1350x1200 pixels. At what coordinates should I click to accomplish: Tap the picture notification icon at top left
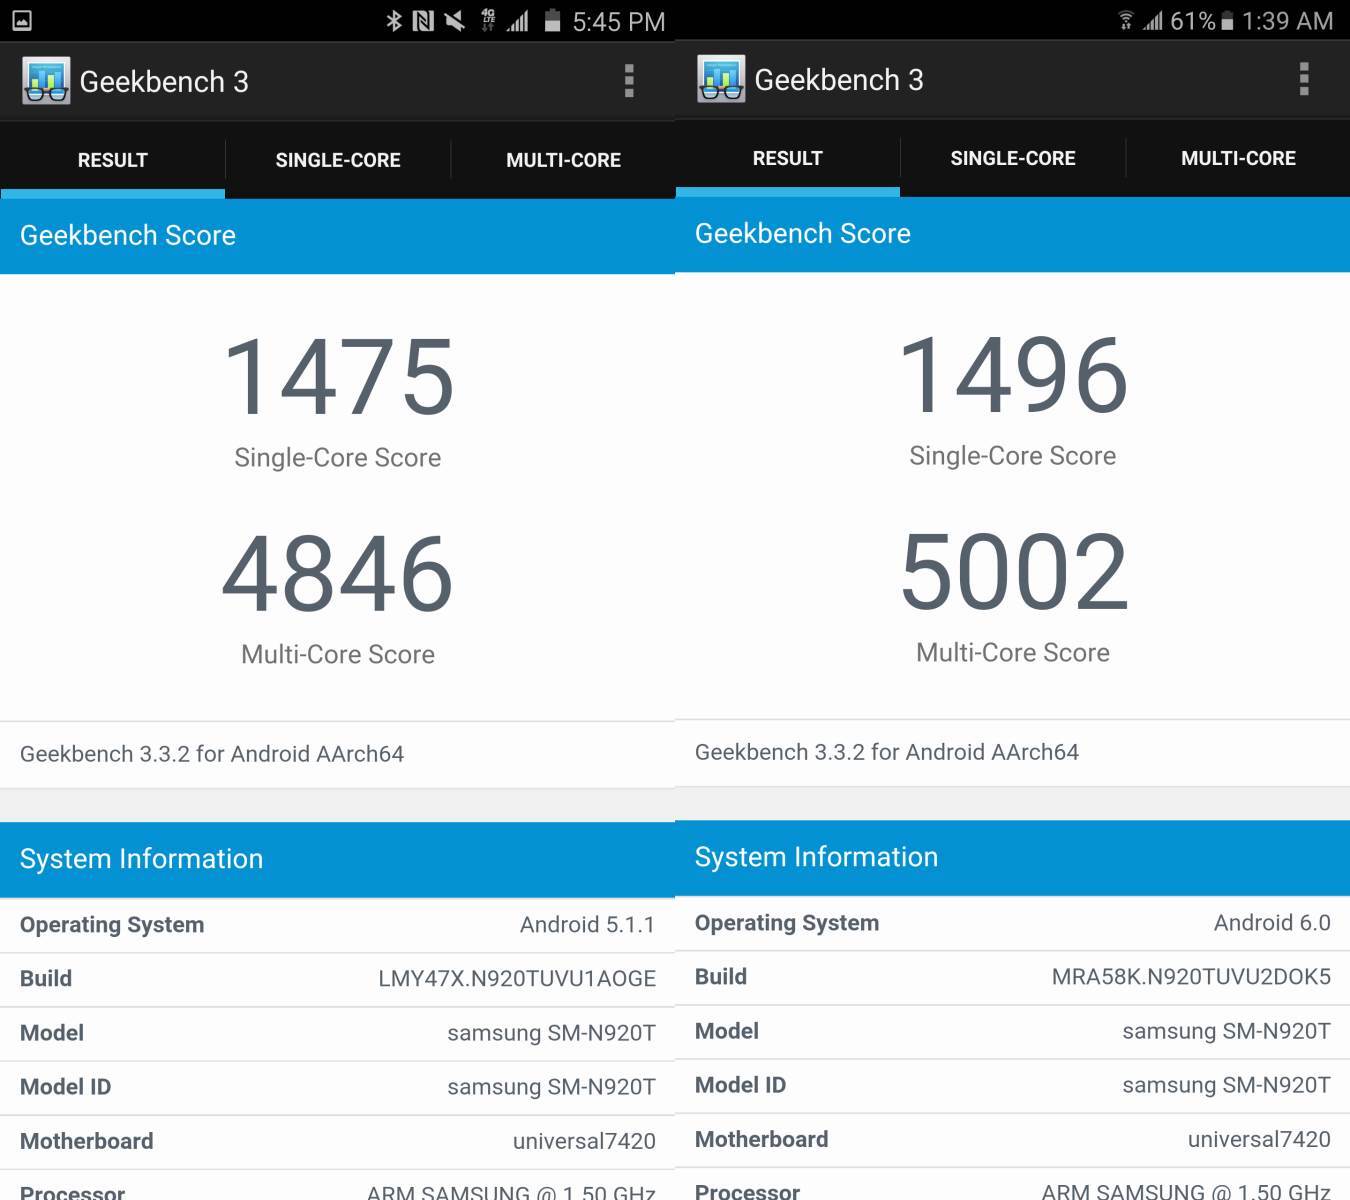[x=22, y=20]
